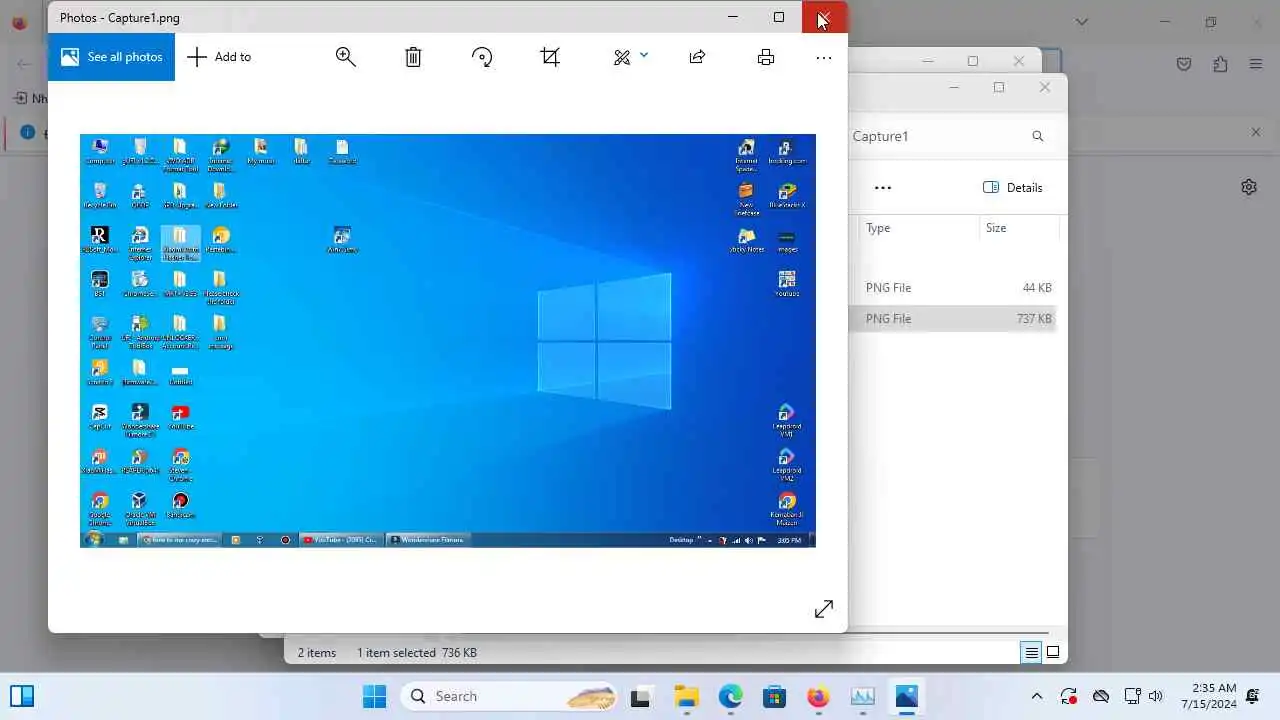Viewport: 1280px width, 720px height.
Task: Click the settings gear icon on the Firefox page
Action: pos(1249,187)
